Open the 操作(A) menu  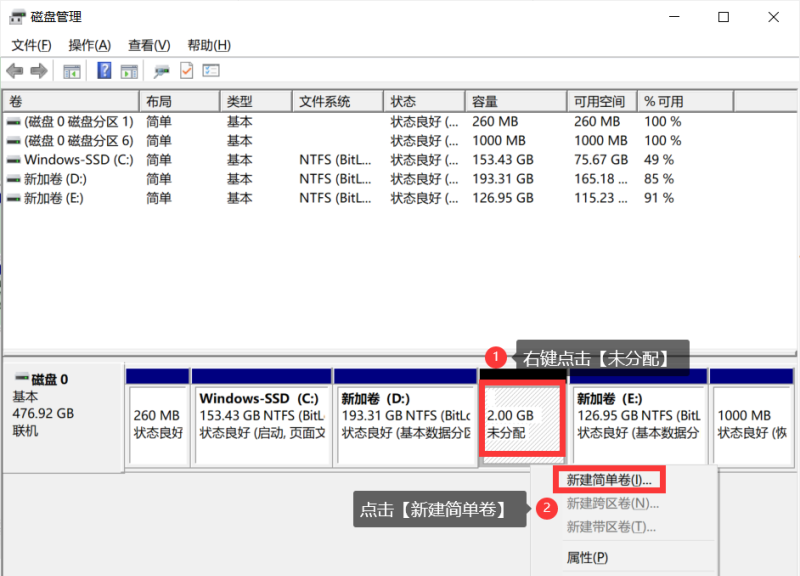click(x=89, y=45)
